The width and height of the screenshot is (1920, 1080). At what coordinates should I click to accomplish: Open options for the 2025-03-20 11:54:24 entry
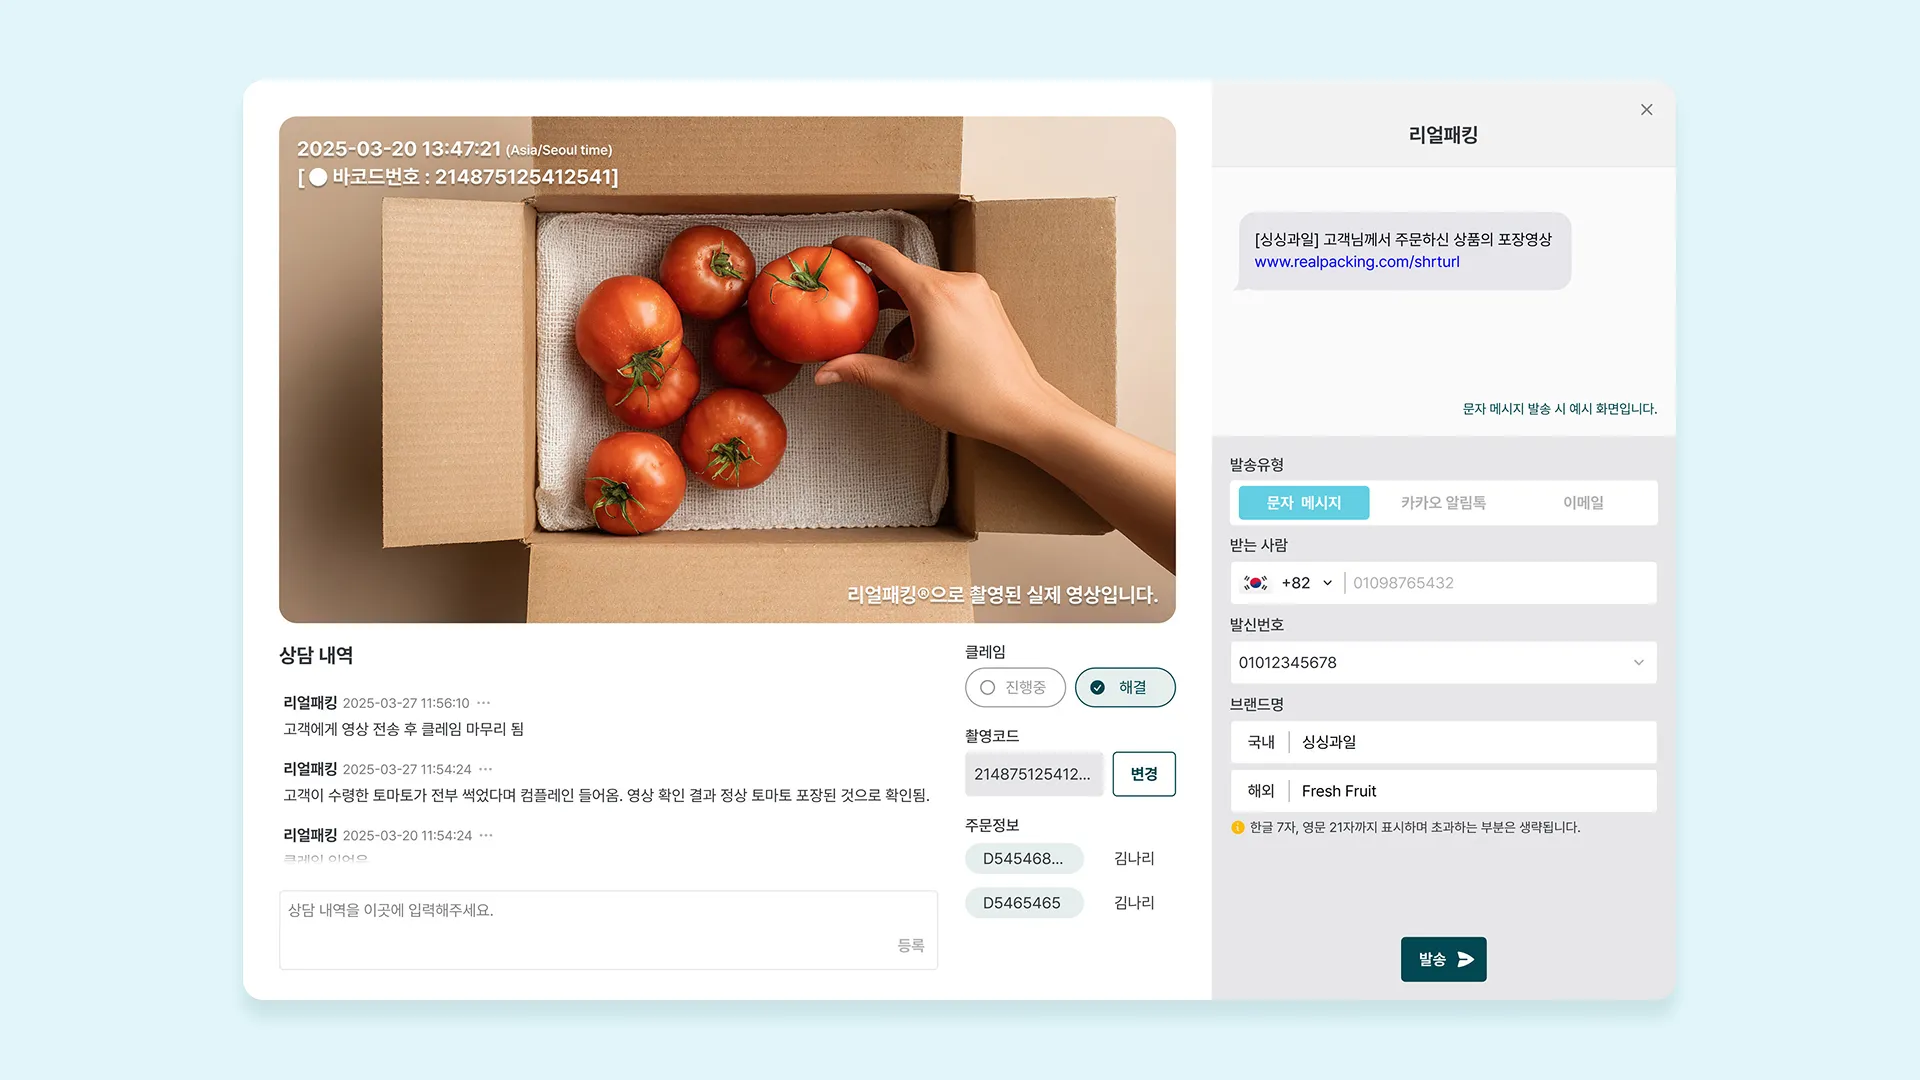click(486, 835)
